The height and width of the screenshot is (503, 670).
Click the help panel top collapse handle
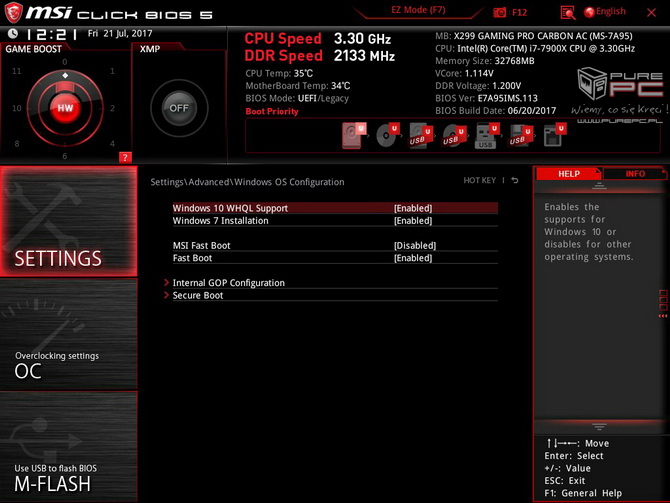(x=599, y=185)
